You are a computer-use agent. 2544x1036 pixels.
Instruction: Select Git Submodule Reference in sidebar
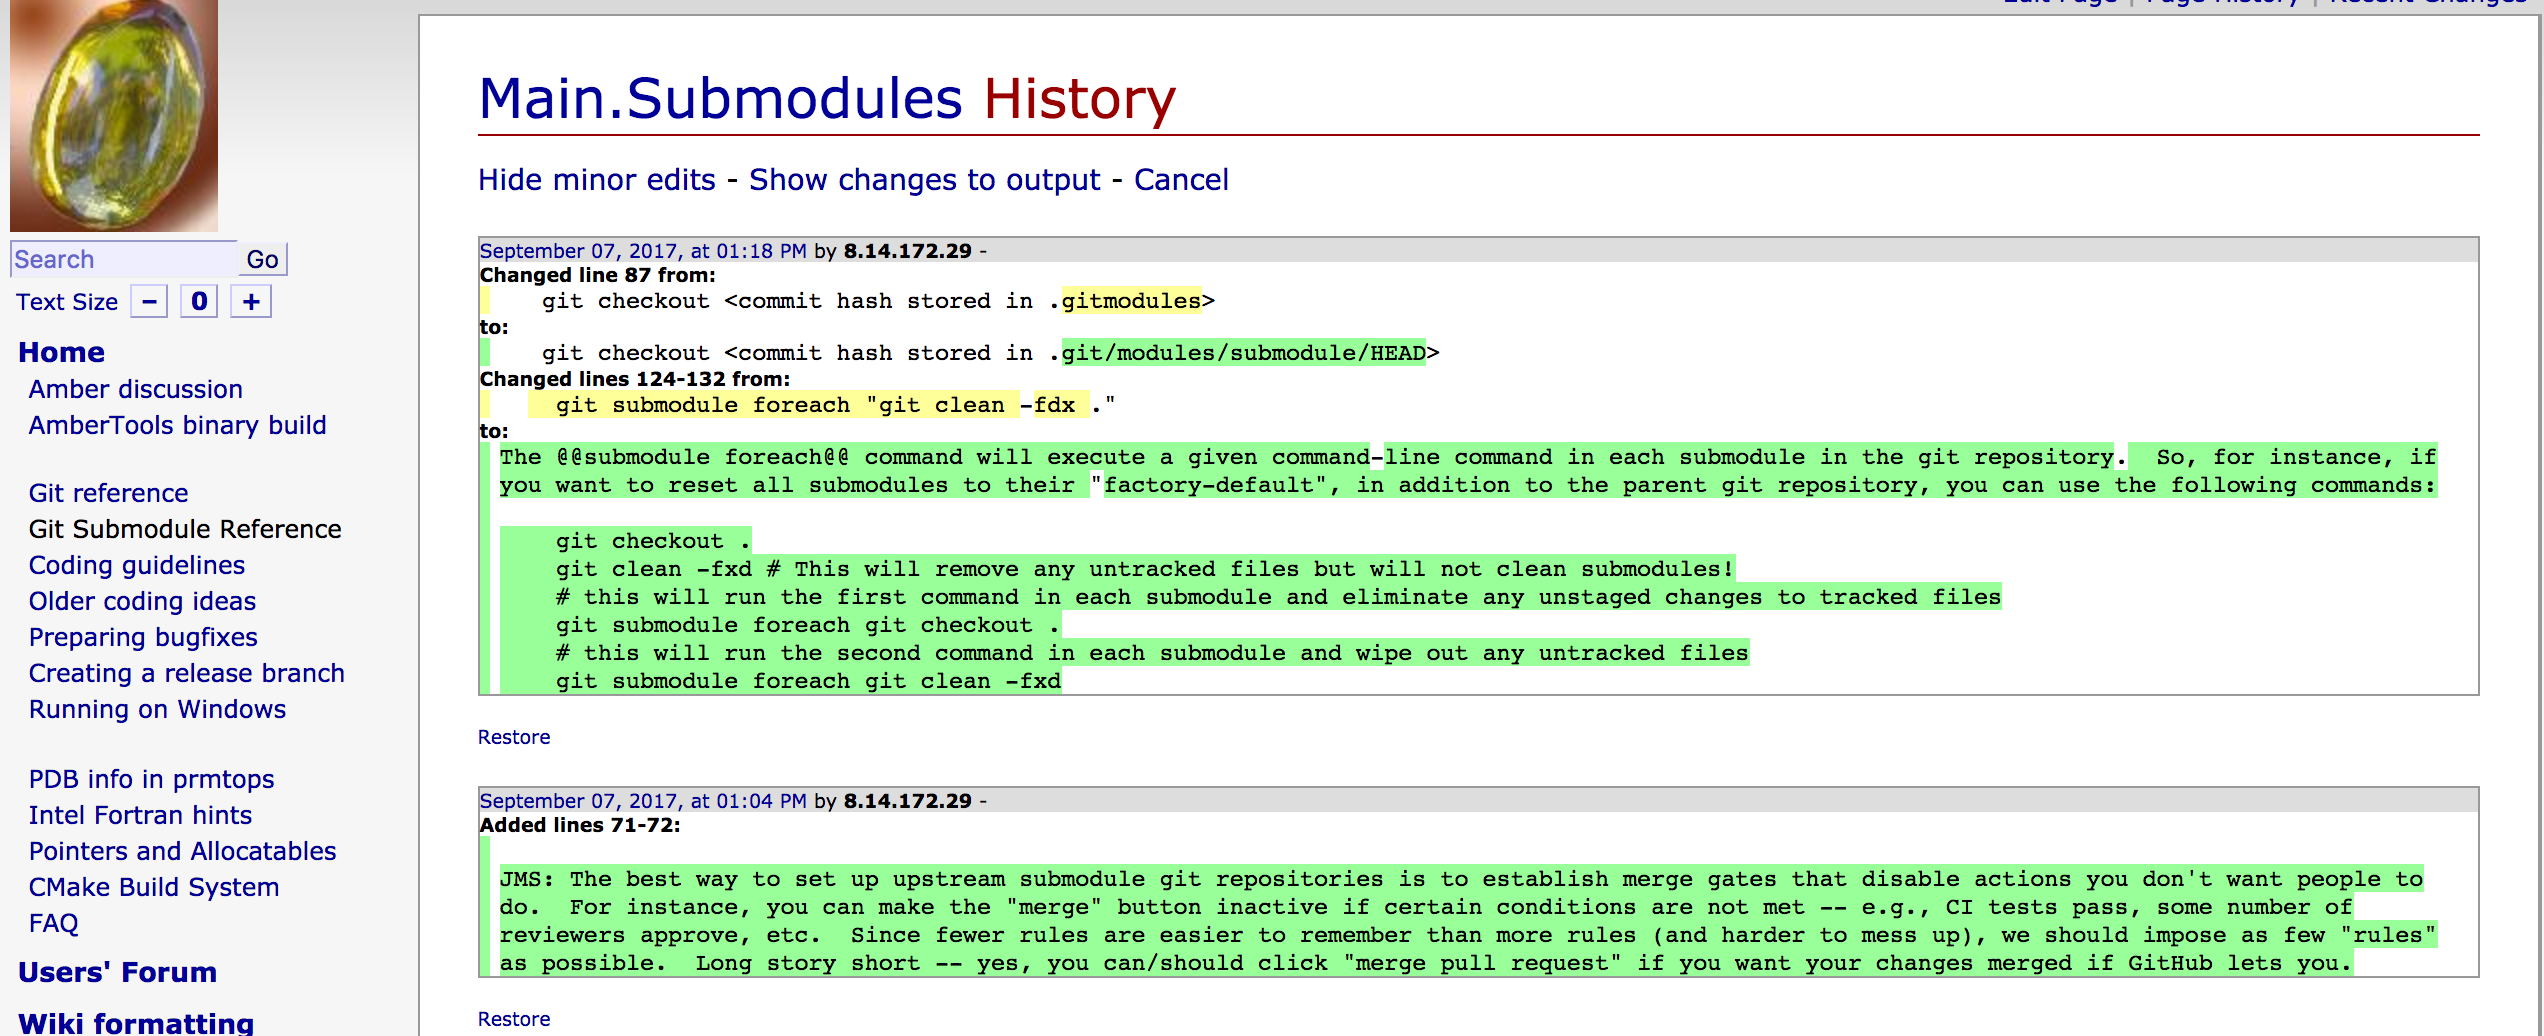[185, 529]
